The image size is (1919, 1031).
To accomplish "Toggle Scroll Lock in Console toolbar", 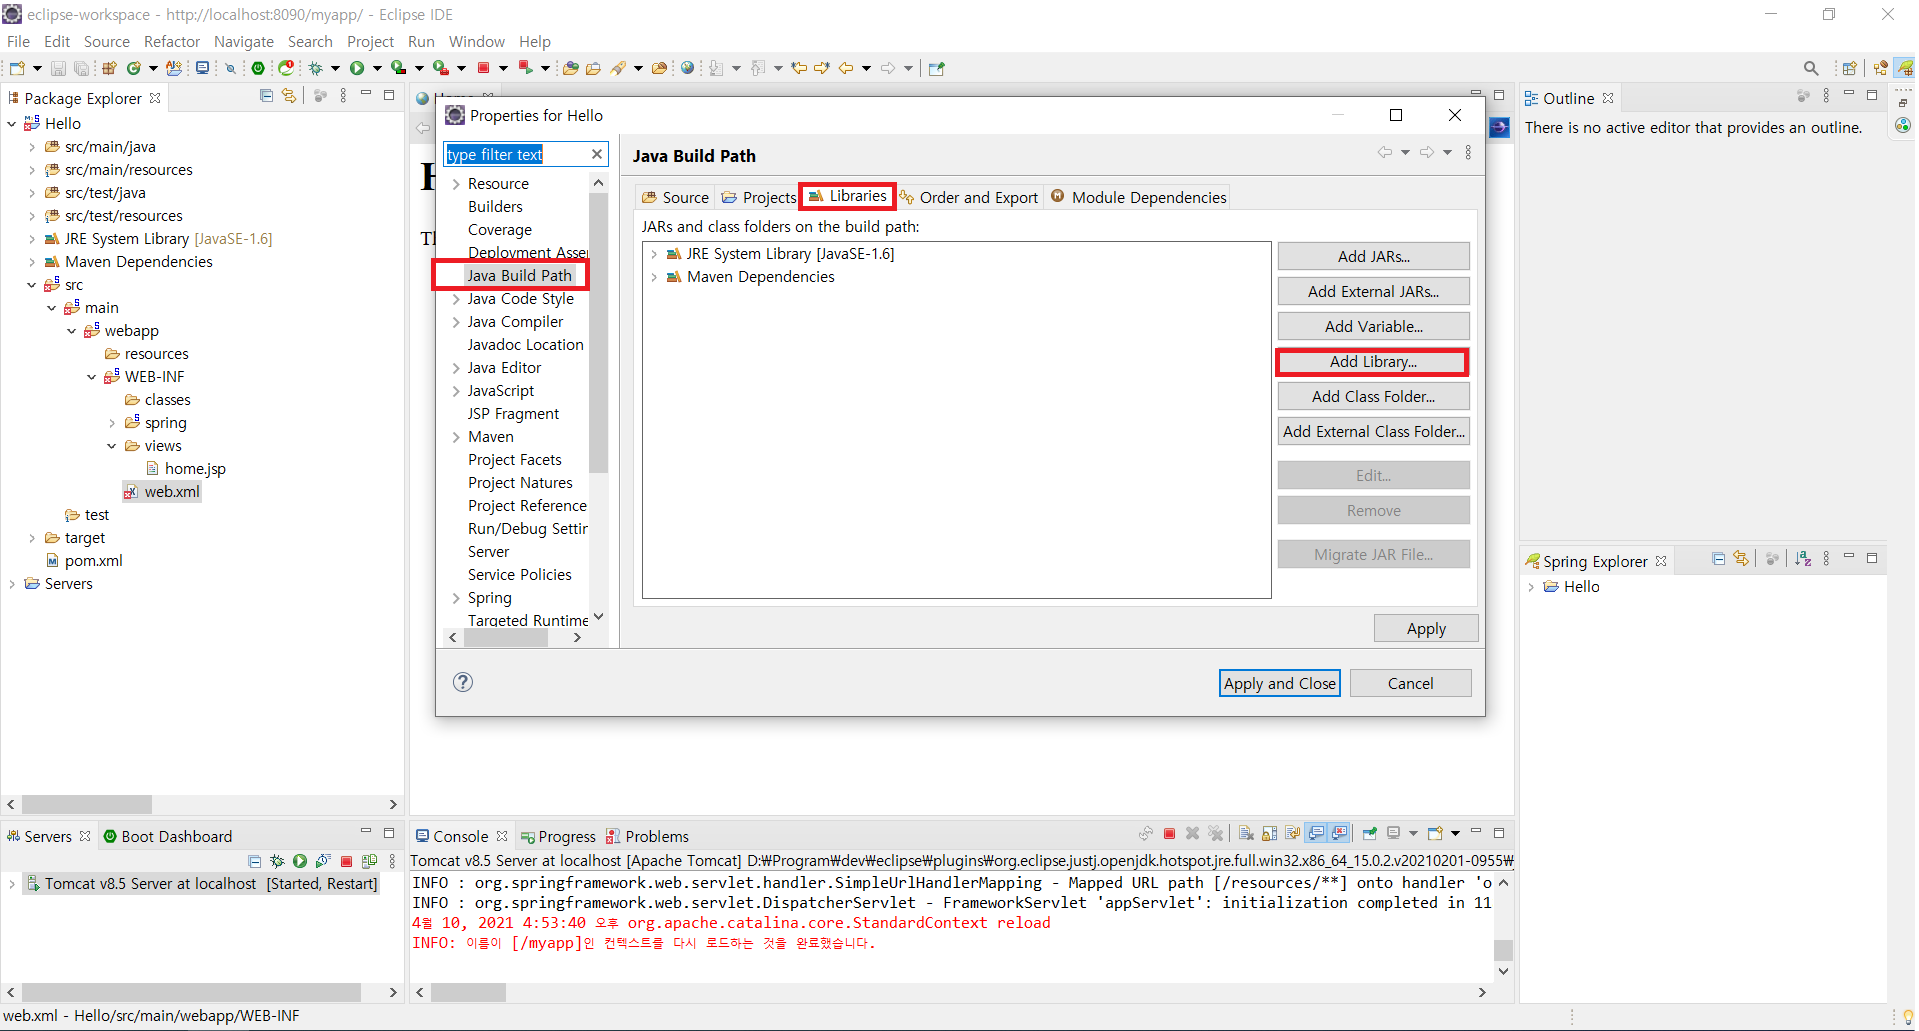I will point(1269,833).
